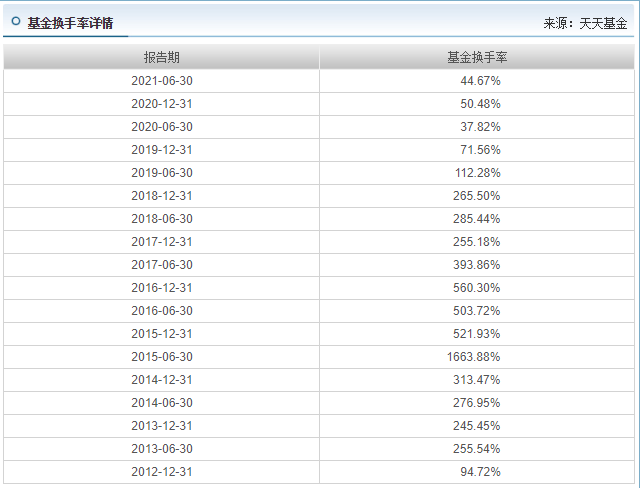
Task: Select the date cell 2021-06-30
Action: [162, 81]
